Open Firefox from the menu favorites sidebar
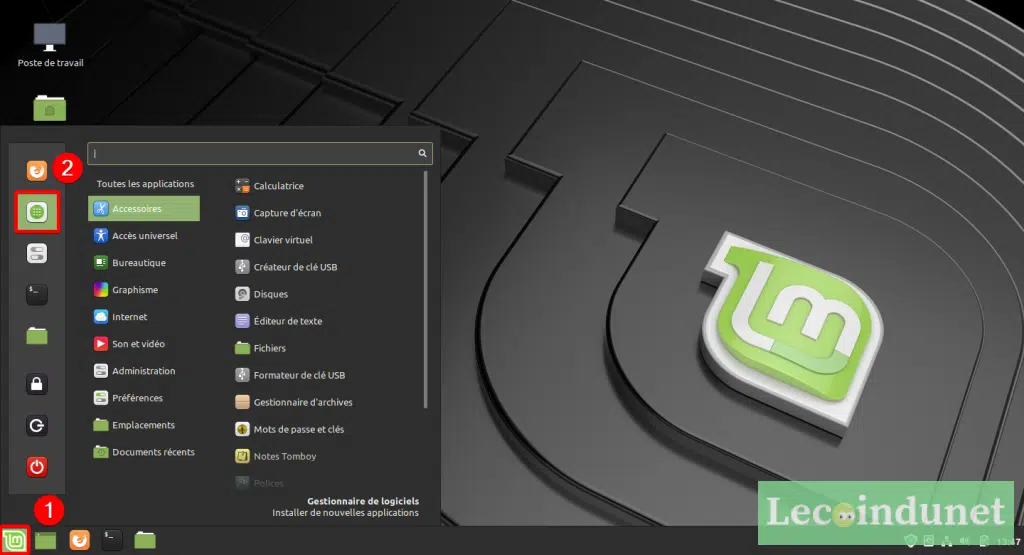This screenshot has height=555, width=1024. [37, 170]
